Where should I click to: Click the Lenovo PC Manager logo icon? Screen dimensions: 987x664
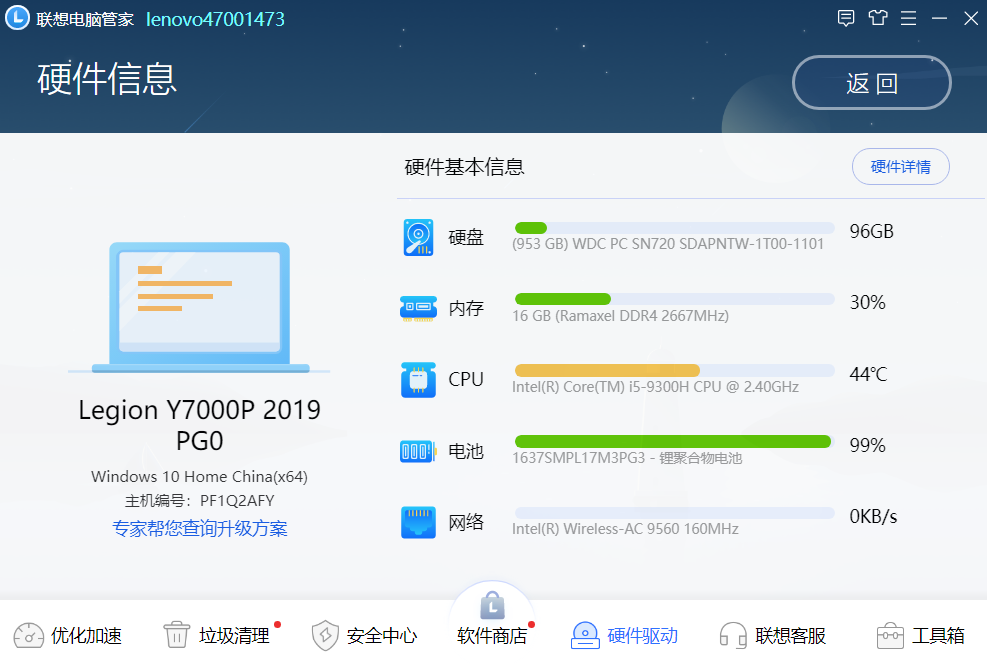[17, 18]
